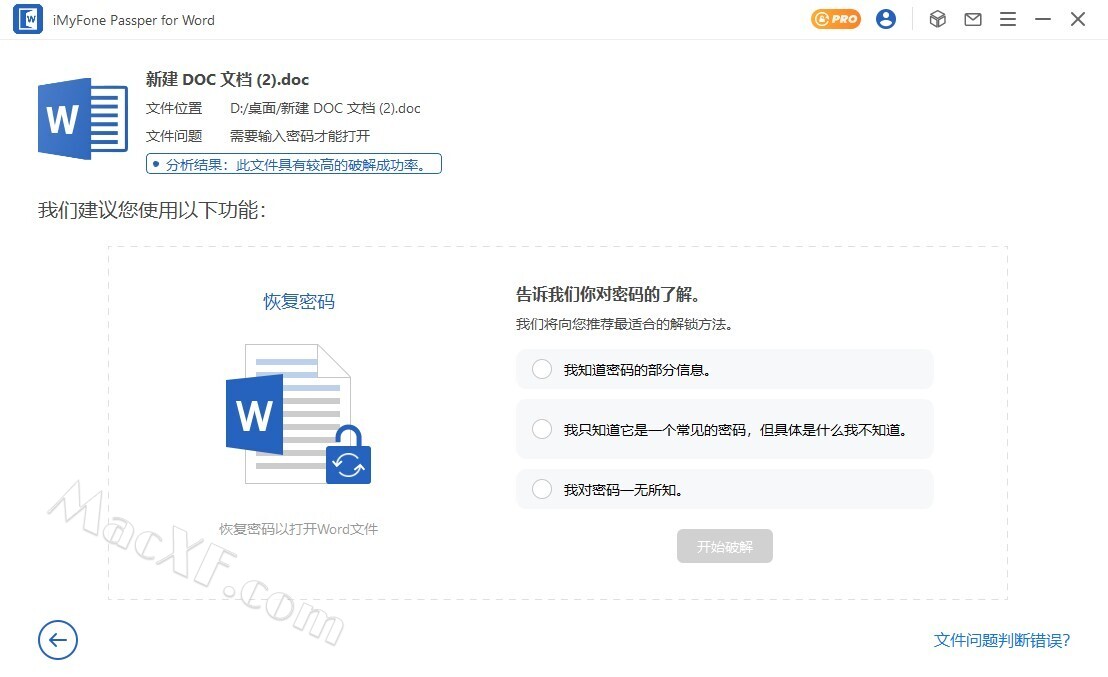Click the large Word document file icon
1108x677 pixels.
[x=83, y=119]
